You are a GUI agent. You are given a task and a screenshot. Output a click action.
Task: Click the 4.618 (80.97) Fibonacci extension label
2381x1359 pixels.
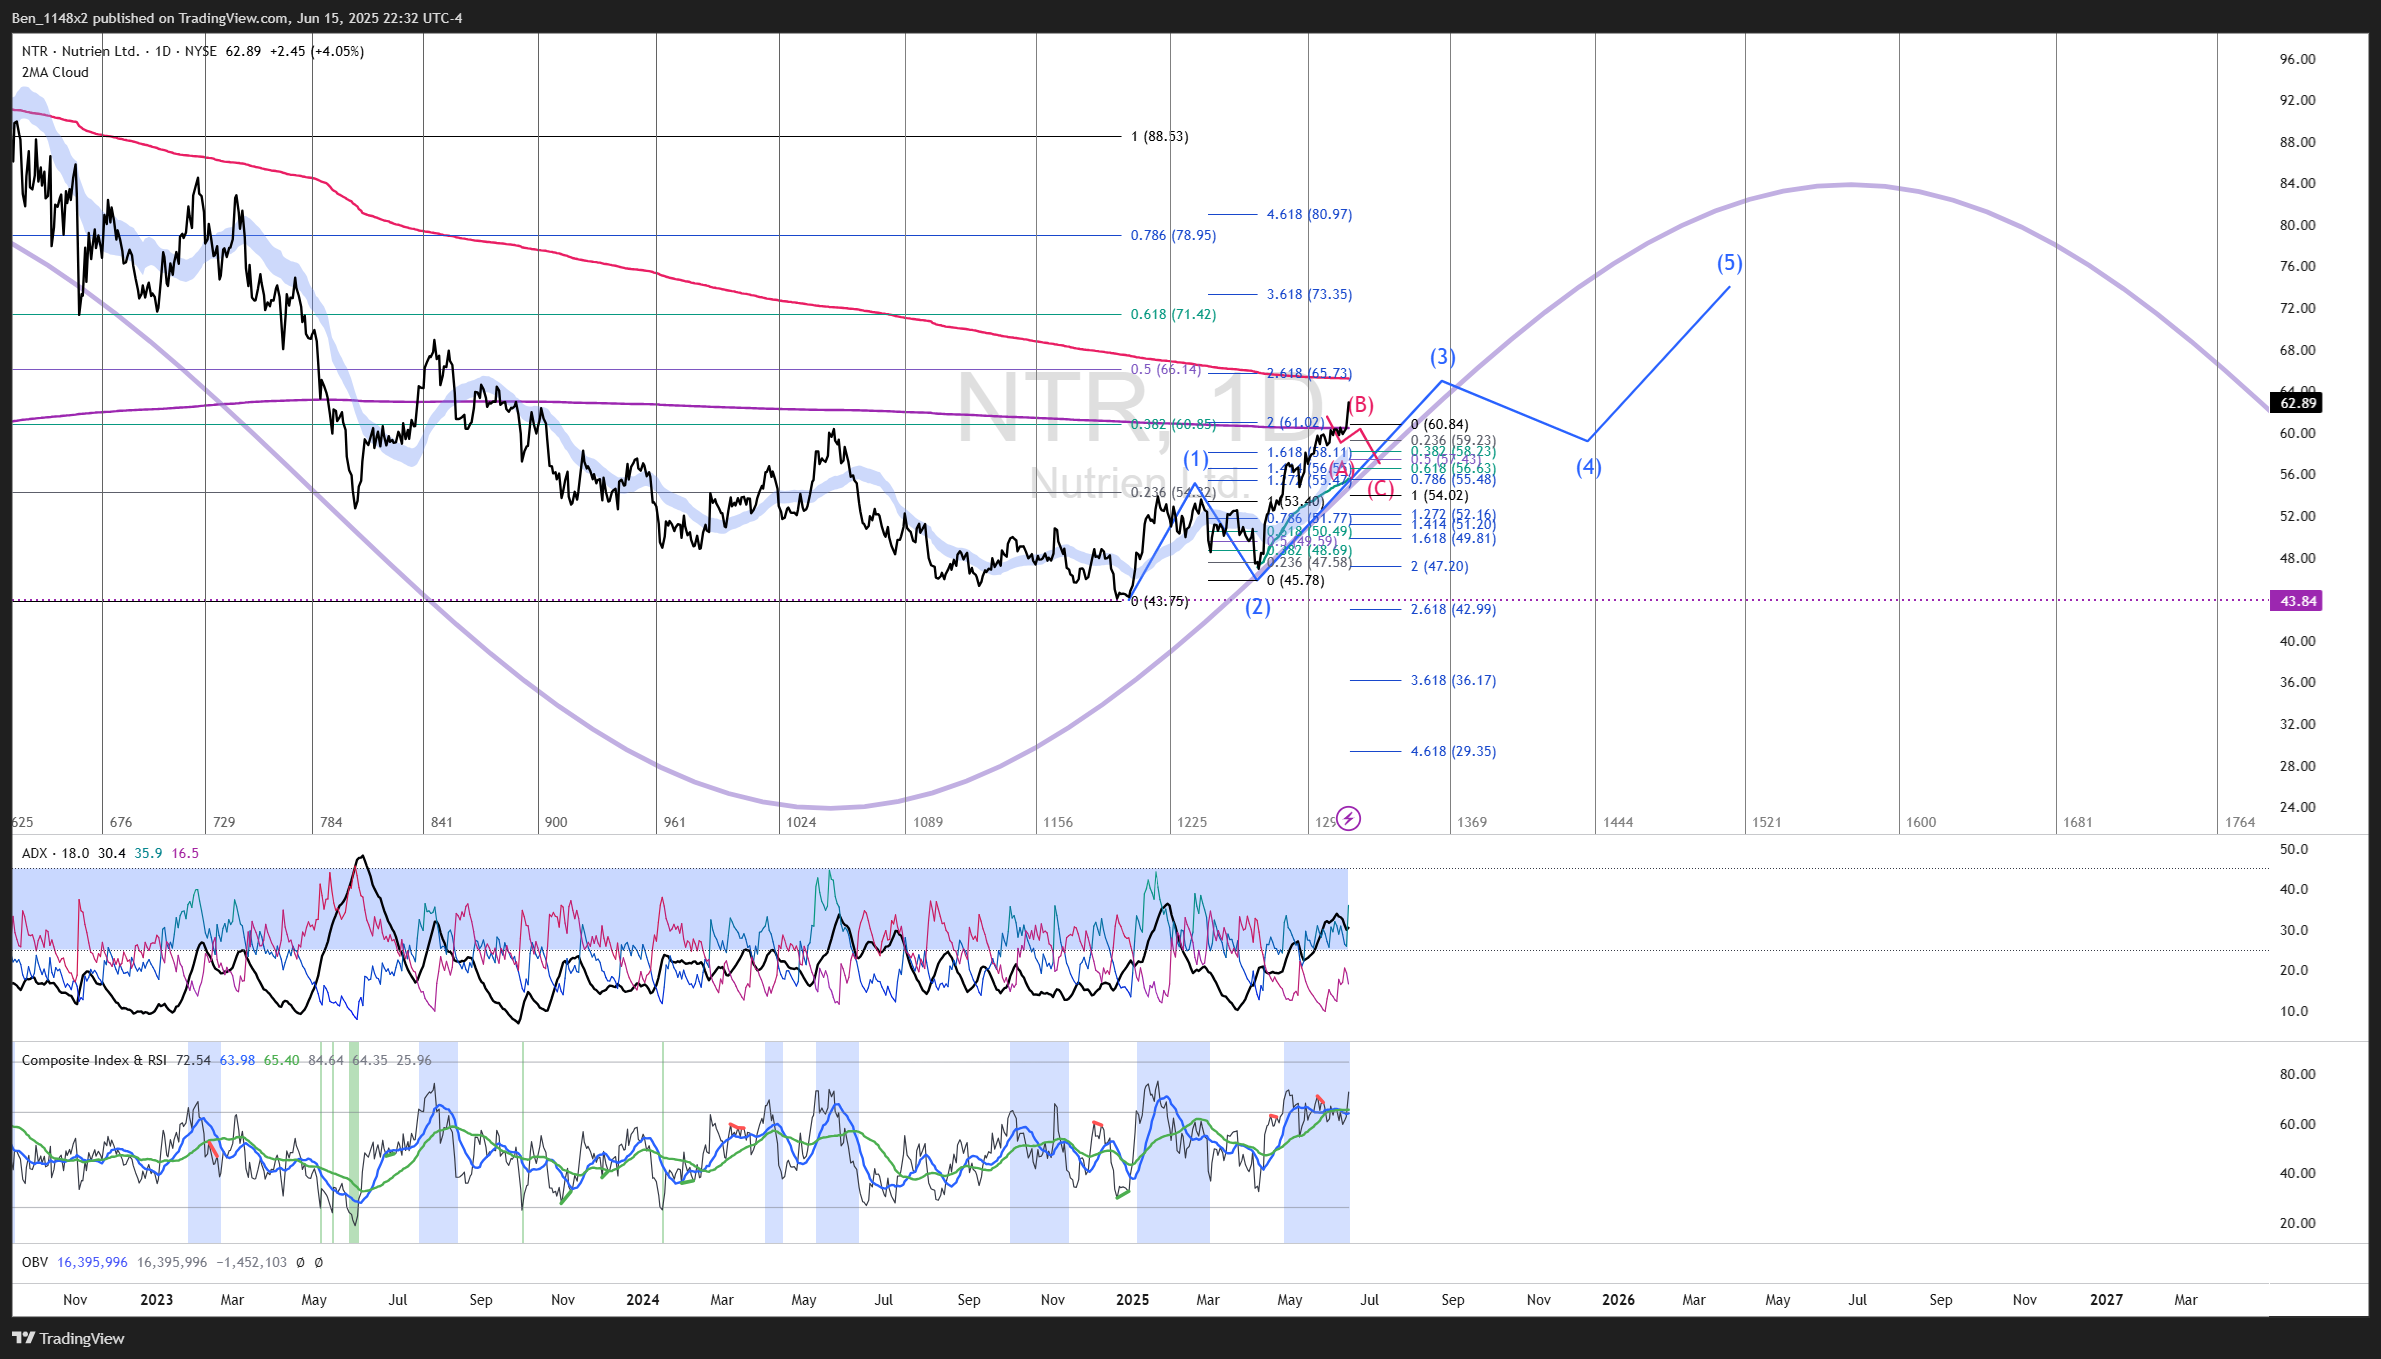pyautogui.click(x=1308, y=214)
